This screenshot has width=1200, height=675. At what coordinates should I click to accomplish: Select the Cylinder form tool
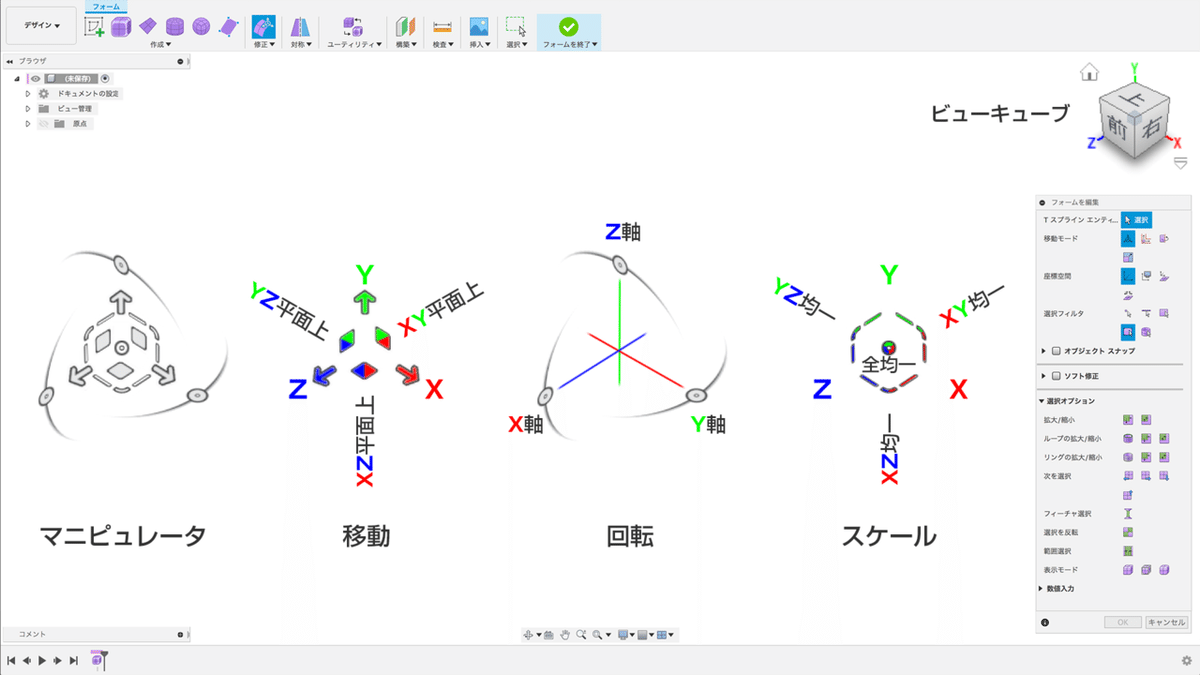(x=175, y=26)
